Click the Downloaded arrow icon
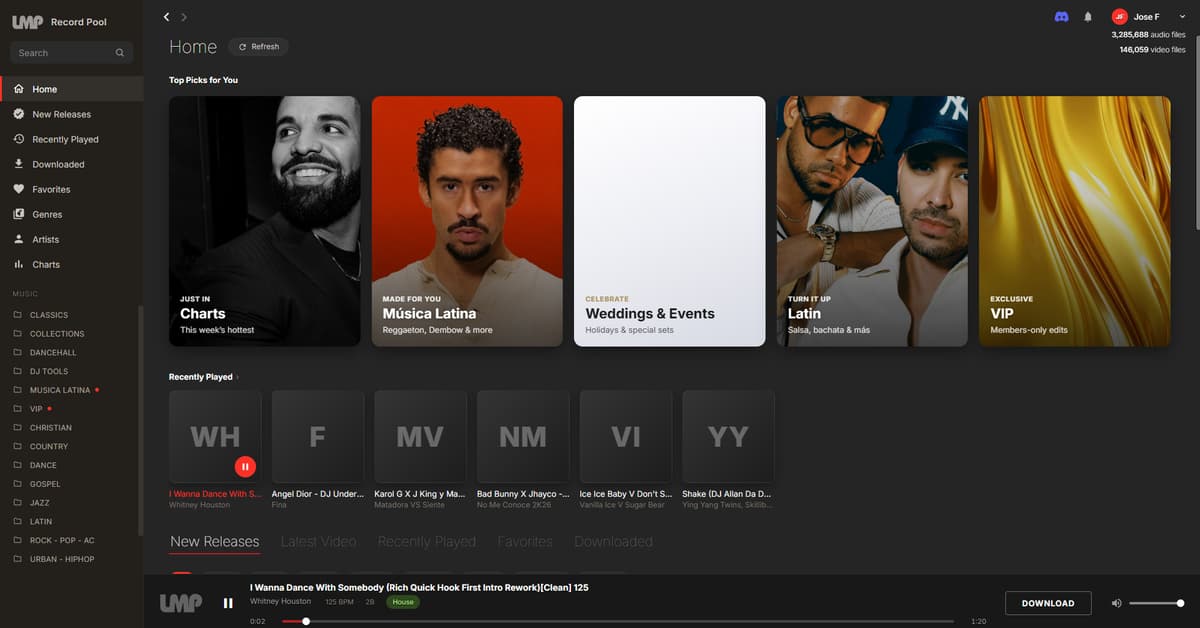This screenshot has width=1200, height=628. click(x=19, y=164)
